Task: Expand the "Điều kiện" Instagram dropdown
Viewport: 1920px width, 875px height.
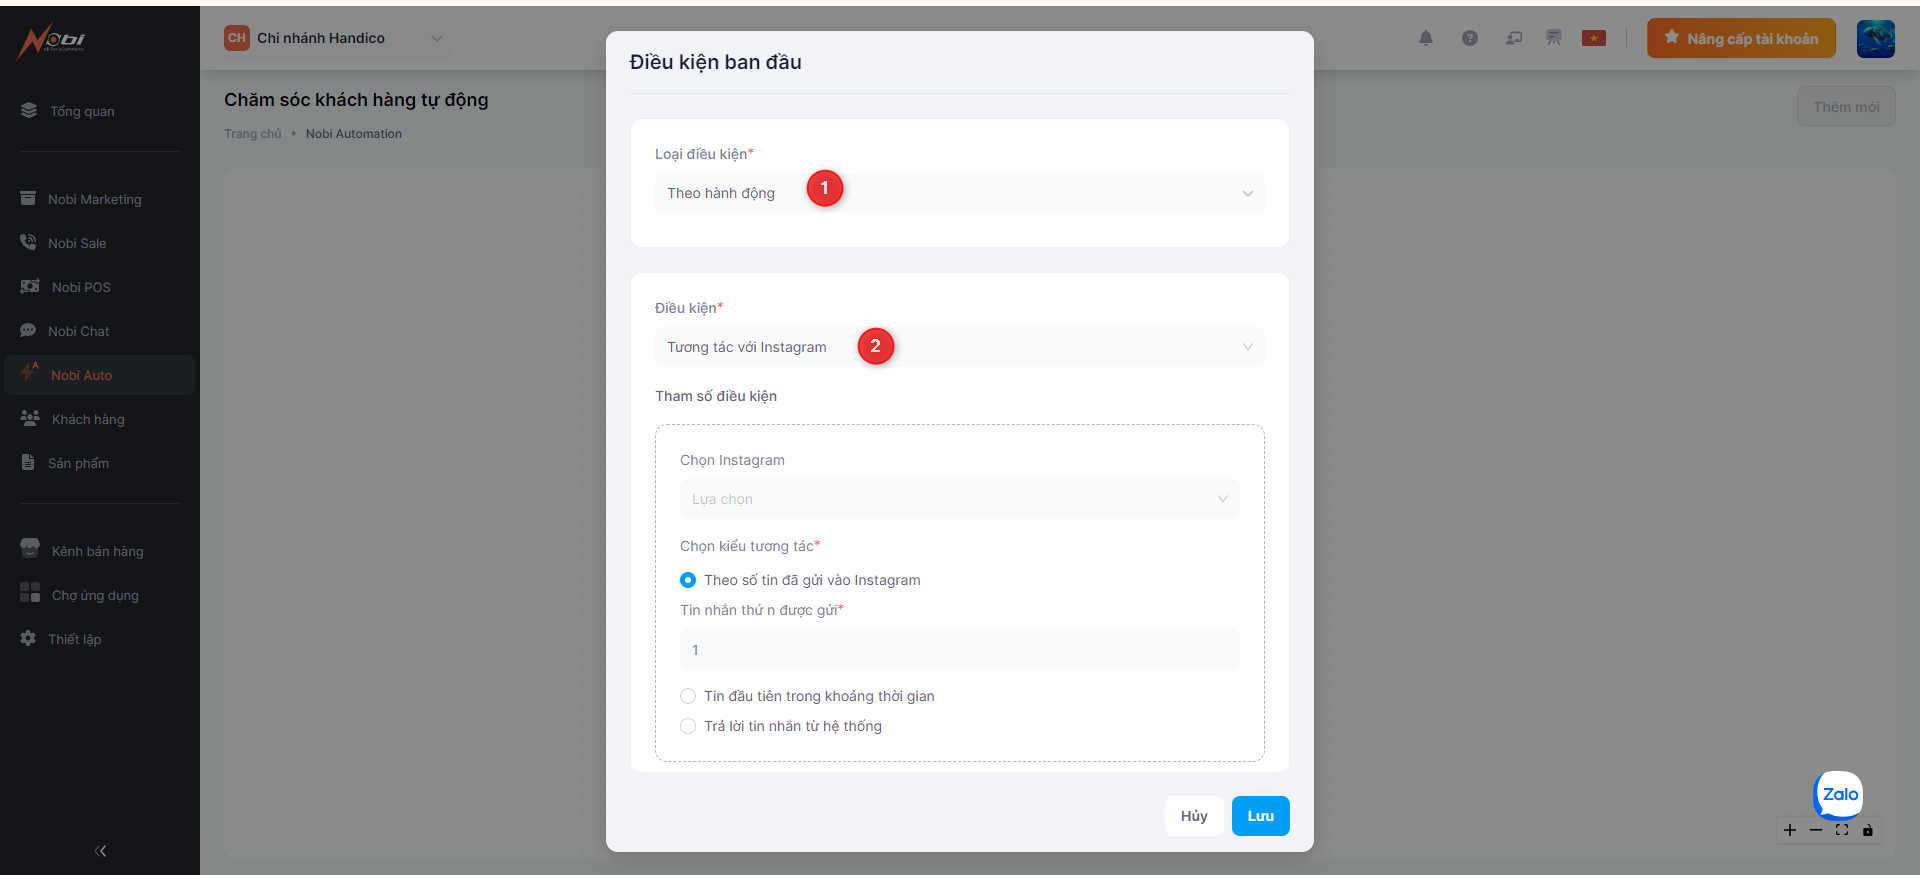Action: (959, 347)
